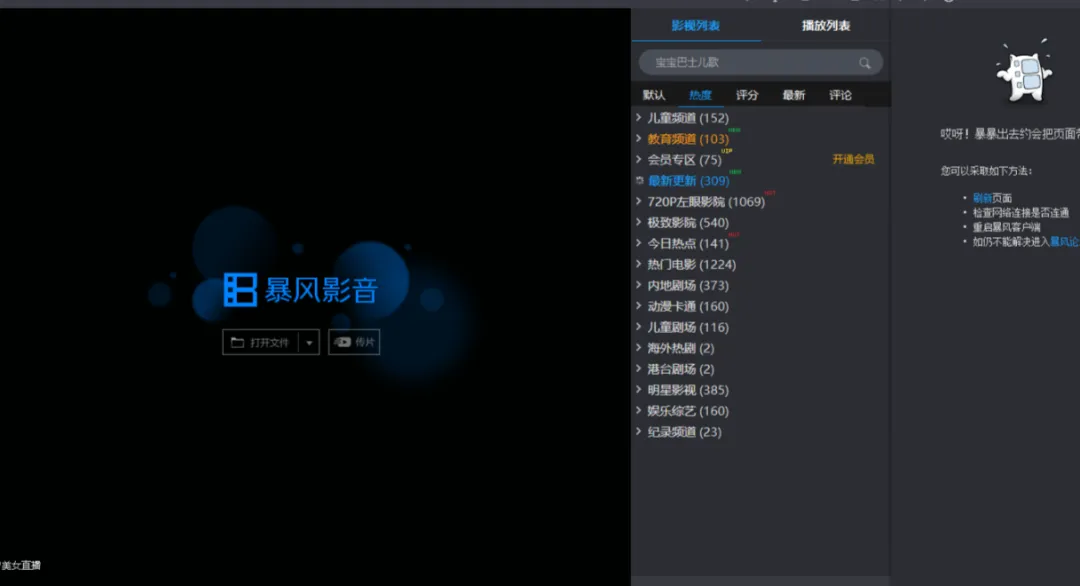Select the 内地剧场 (373) row text
The width and height of the screenshot is (1080, 586).
tap(687, 286)
